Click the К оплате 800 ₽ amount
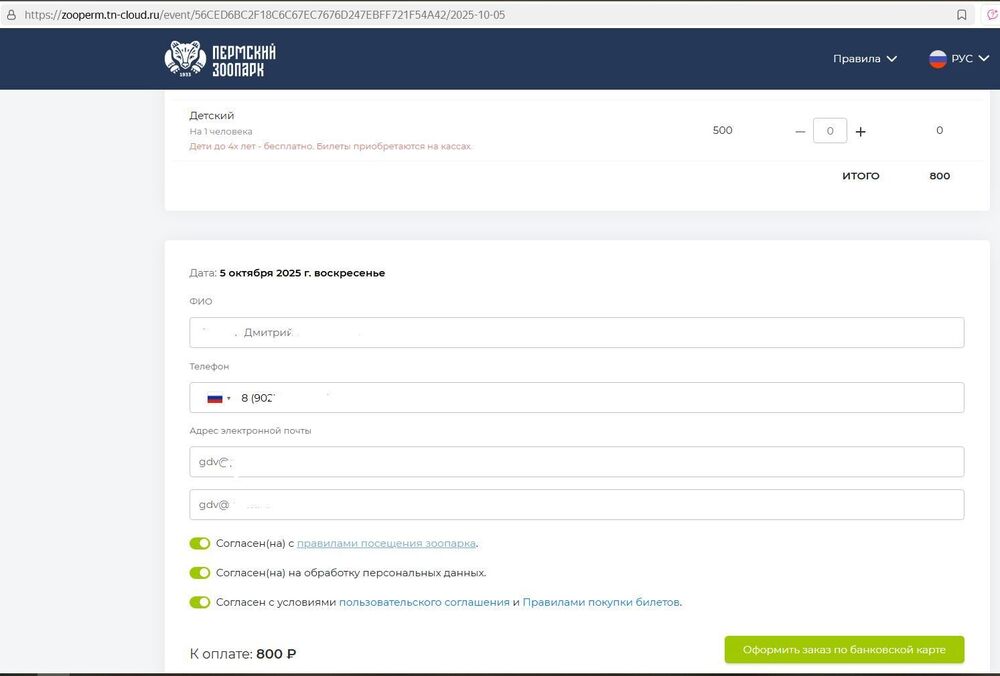 tap(276, 654)
